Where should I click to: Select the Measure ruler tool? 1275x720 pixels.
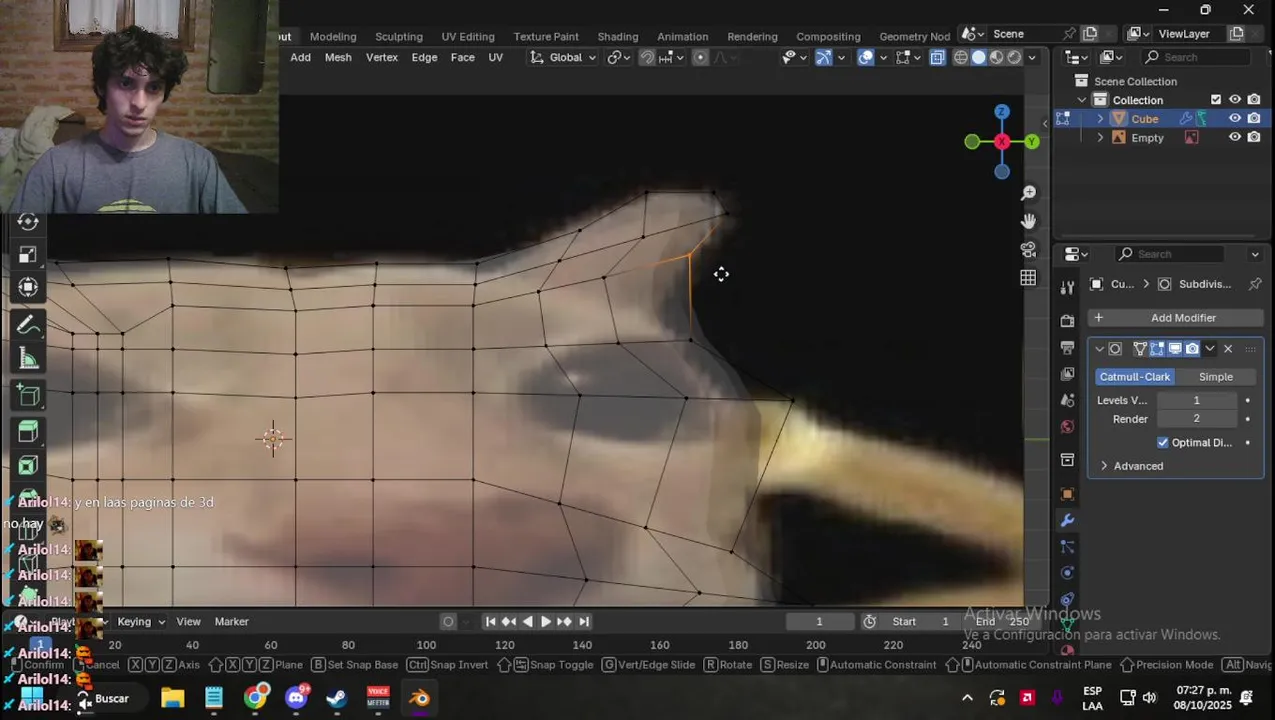coord(28,359)
